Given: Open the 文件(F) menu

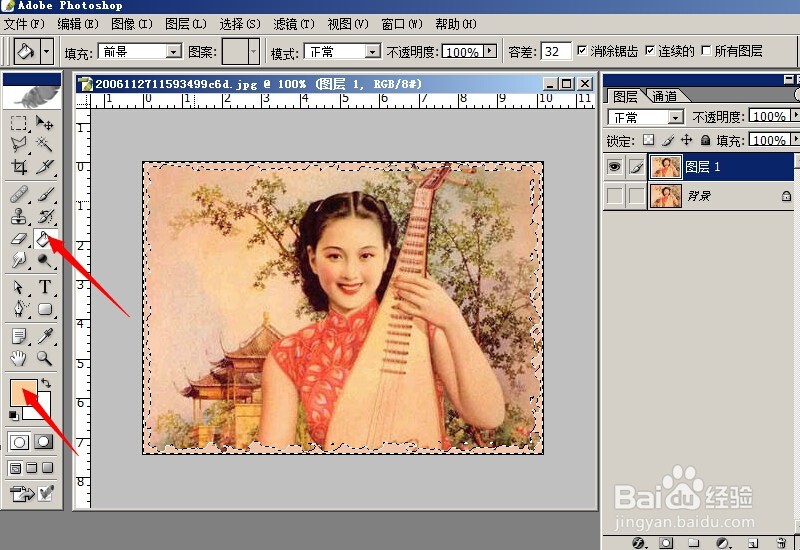Looking at the screenshot, I should tap(24, 23).
